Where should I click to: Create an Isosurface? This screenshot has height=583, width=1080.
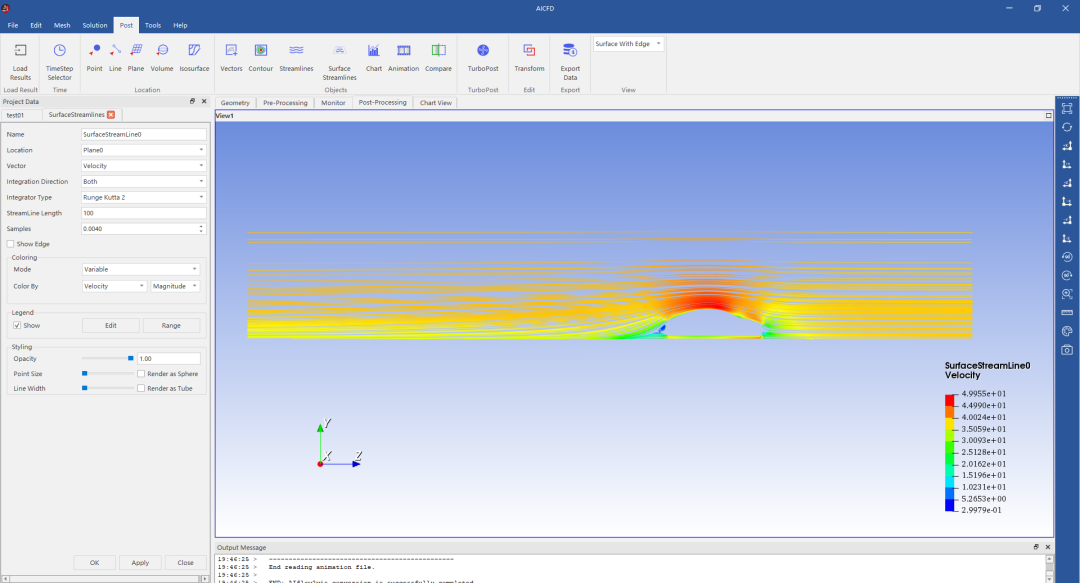coord(194,58)
